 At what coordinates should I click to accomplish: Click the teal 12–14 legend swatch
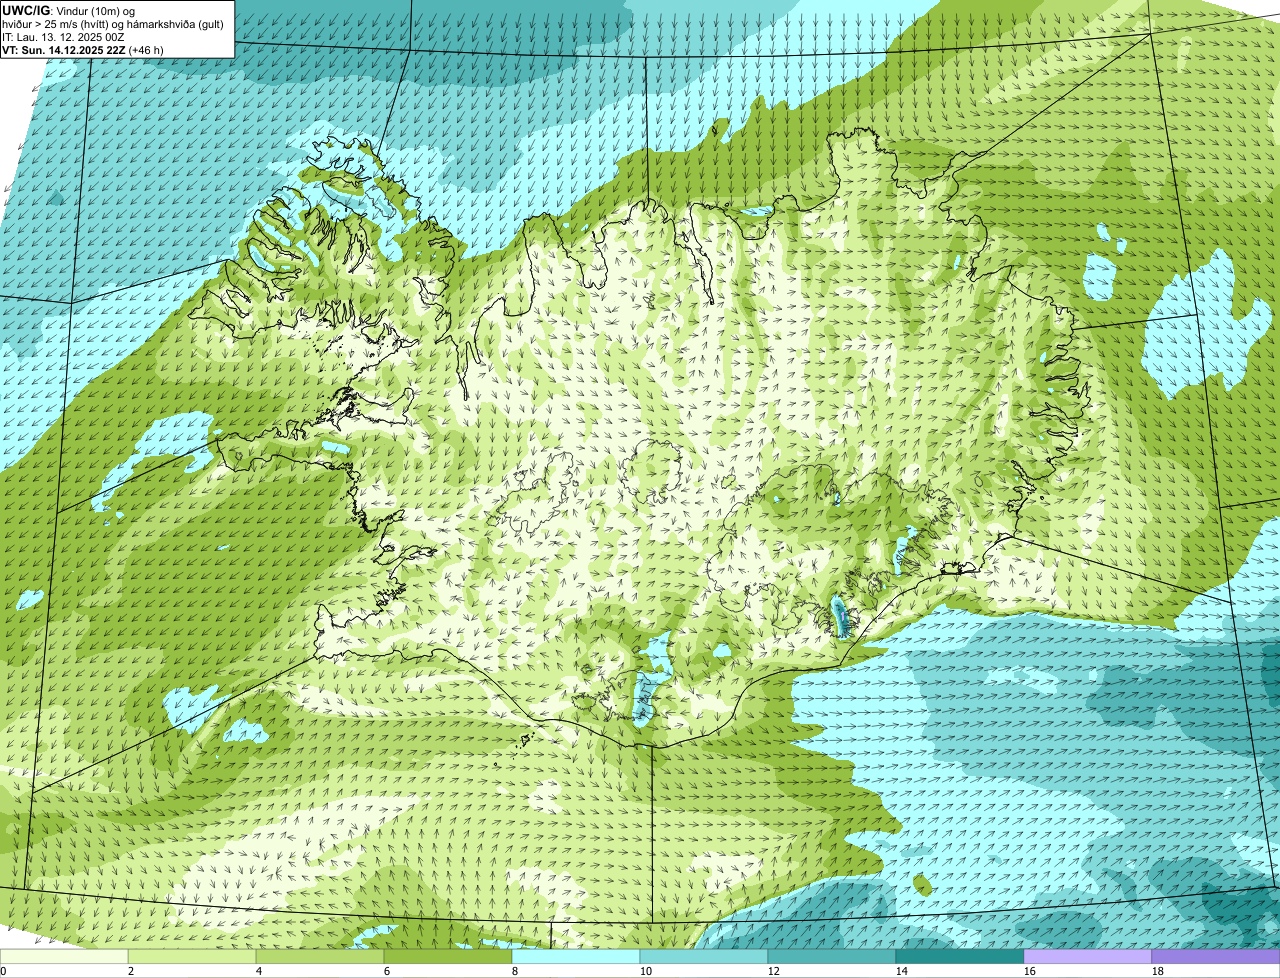(832, 957)
